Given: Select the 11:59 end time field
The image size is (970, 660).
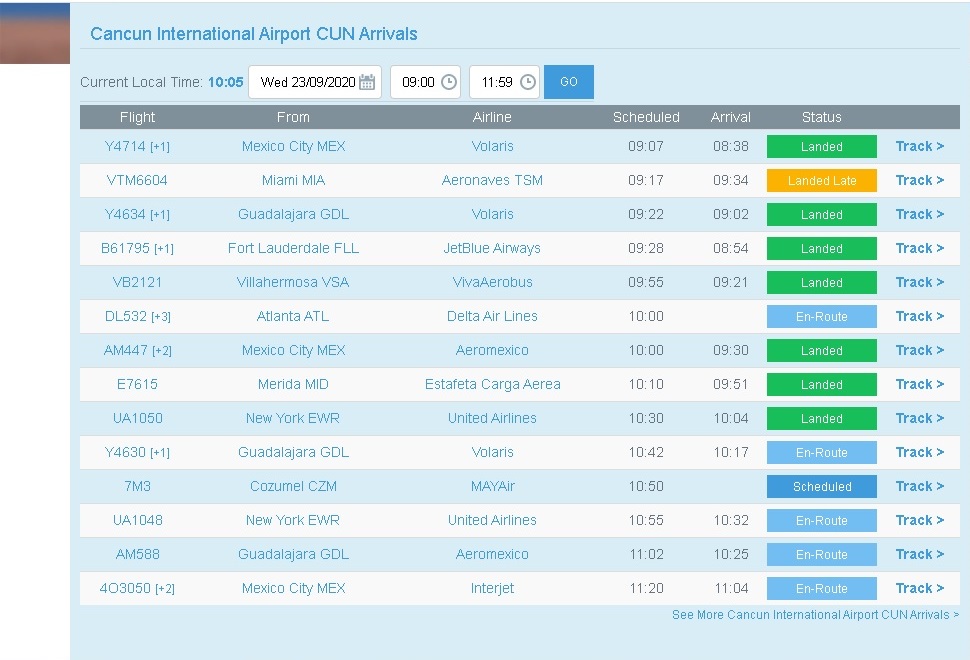Looking at the screenshot, I should click(505, 82).
